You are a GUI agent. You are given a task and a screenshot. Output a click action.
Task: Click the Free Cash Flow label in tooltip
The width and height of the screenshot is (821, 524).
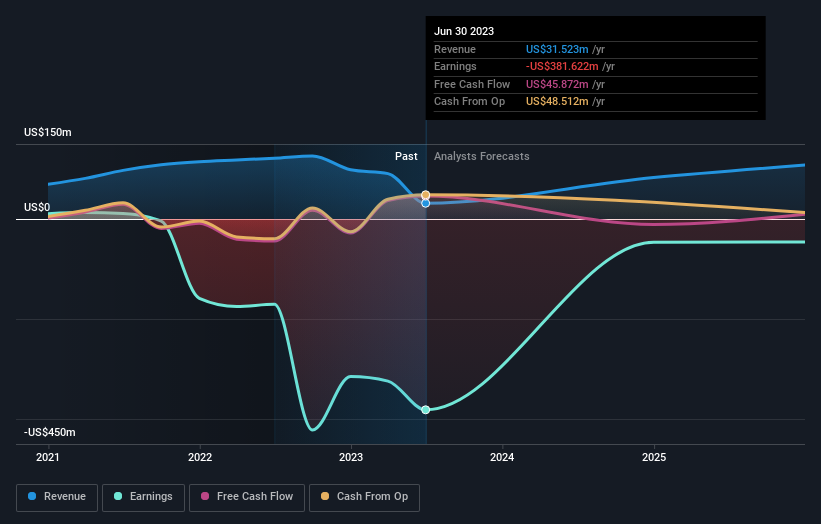(472, 84)
